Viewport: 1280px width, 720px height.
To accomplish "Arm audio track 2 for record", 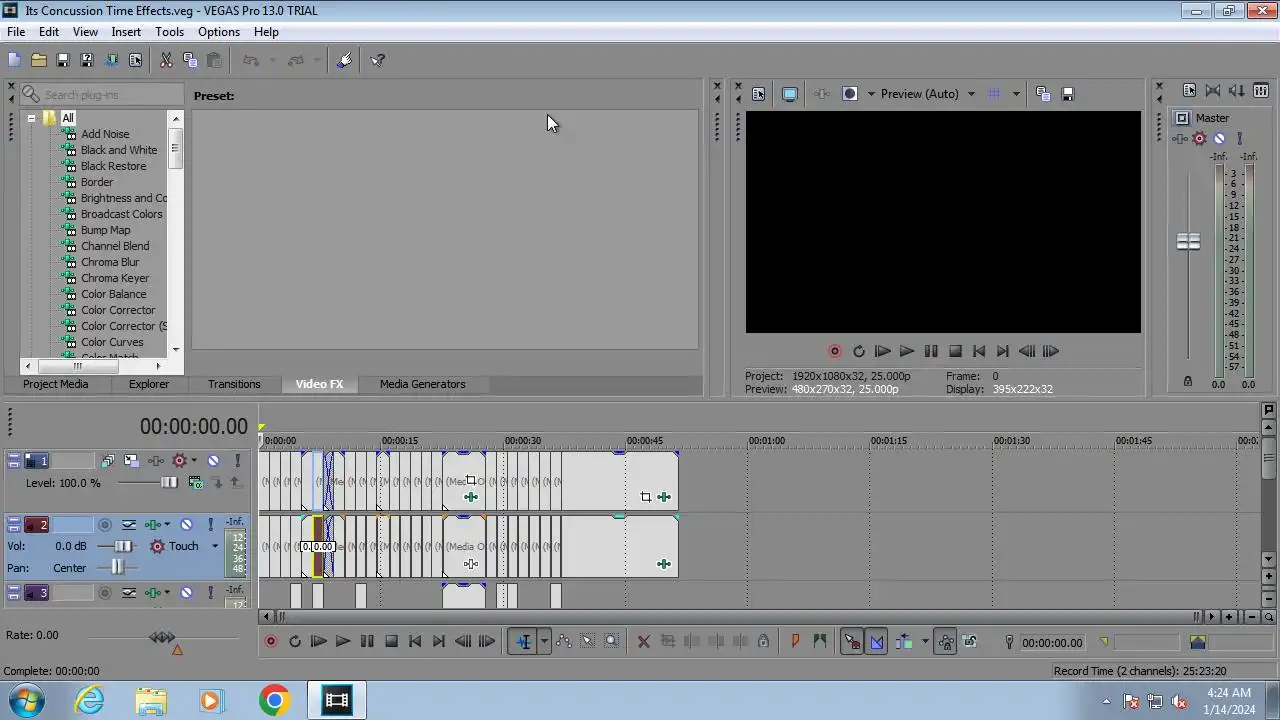I will click(105, 525).
